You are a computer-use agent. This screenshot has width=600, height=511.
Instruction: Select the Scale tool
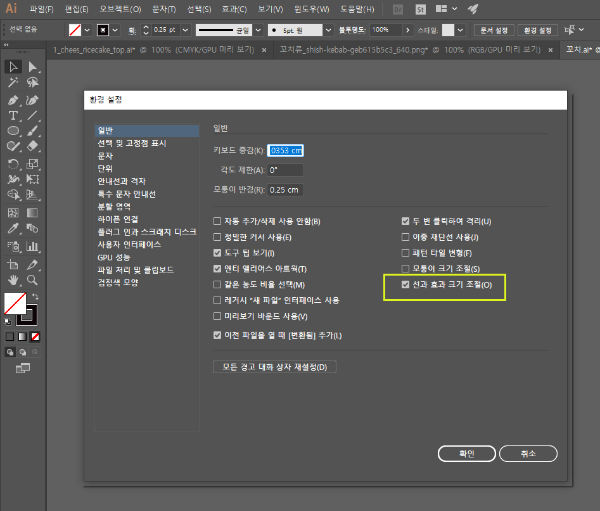coord(33,164)
